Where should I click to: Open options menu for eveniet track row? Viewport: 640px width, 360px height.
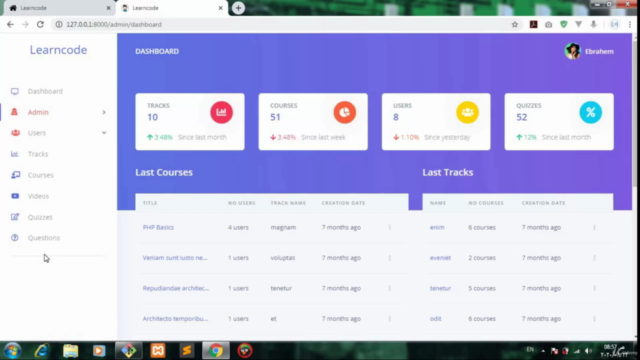tap(594, 258)
